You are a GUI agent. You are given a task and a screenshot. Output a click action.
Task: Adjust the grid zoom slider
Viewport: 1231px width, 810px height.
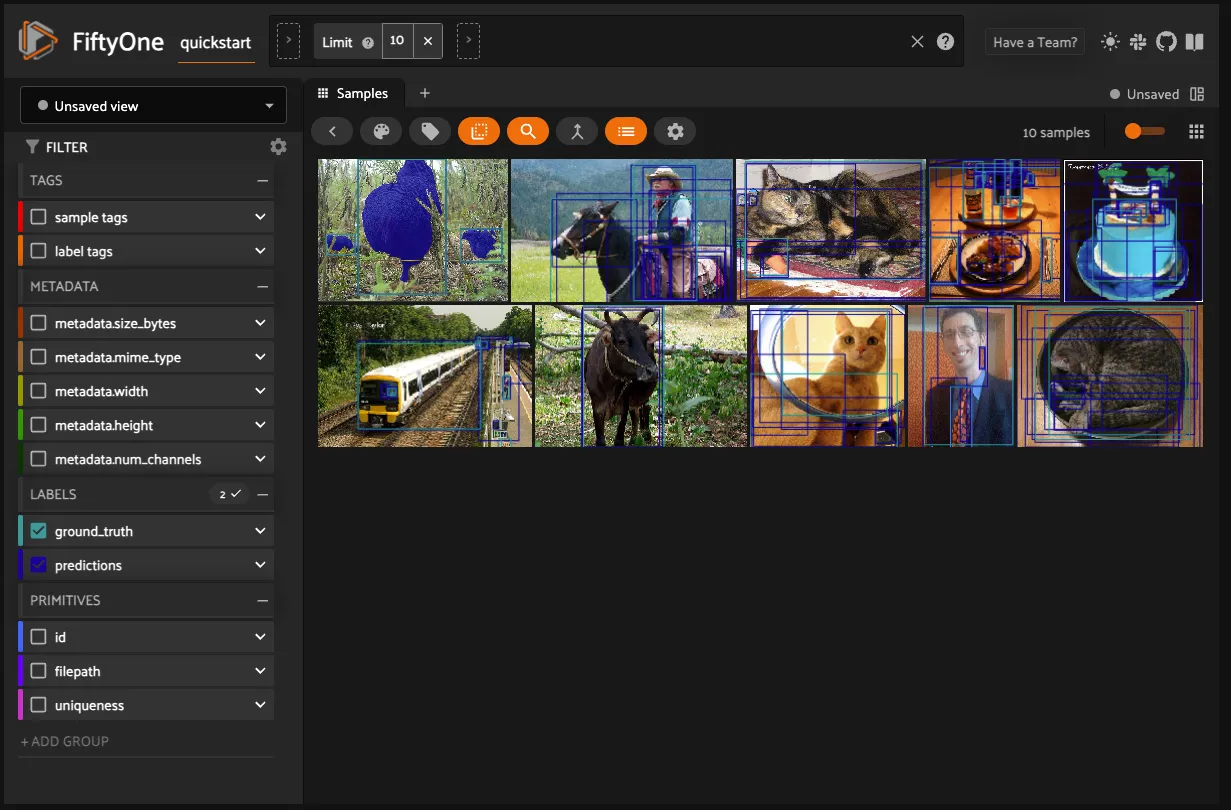pos(1145,131)
